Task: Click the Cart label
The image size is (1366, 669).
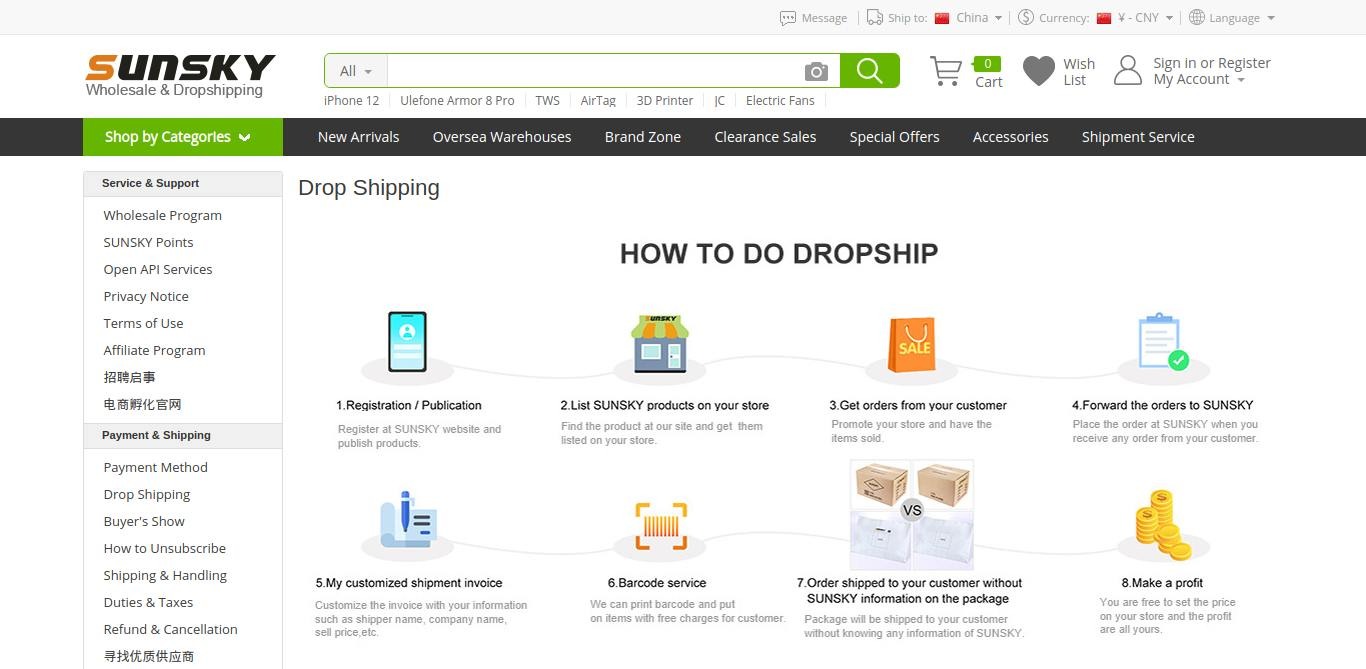Action: tap(989, 82)
